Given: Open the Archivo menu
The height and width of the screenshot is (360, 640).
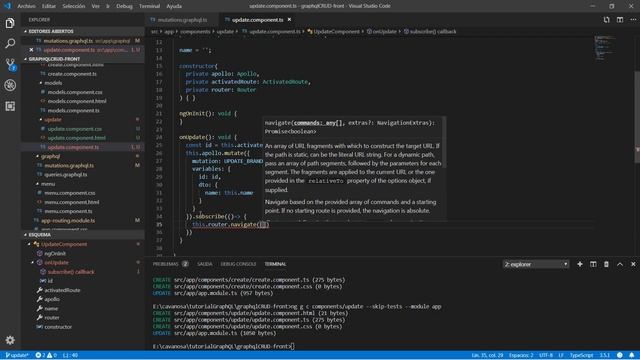Looking at the screenshot, I should 27,6.
